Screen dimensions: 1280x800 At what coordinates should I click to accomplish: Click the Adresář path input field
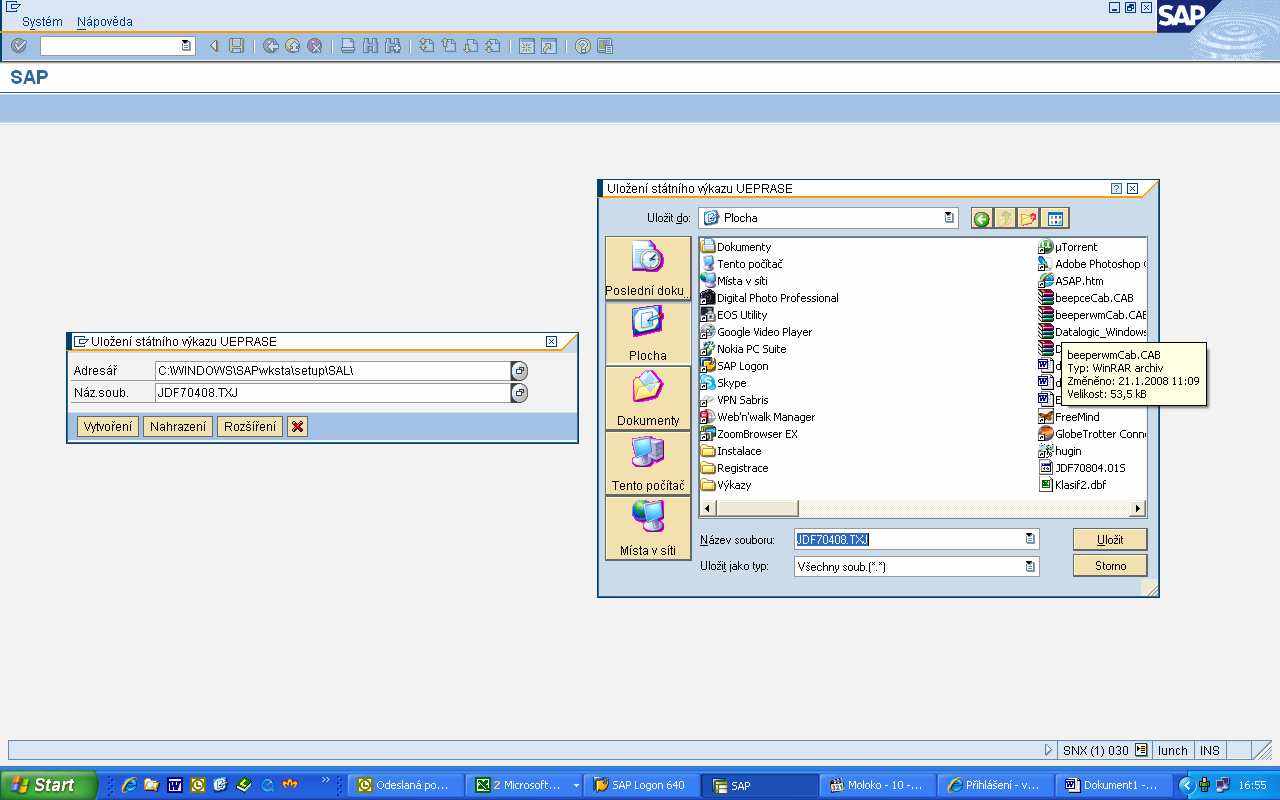pyautogui.click(x=332, y=371)
